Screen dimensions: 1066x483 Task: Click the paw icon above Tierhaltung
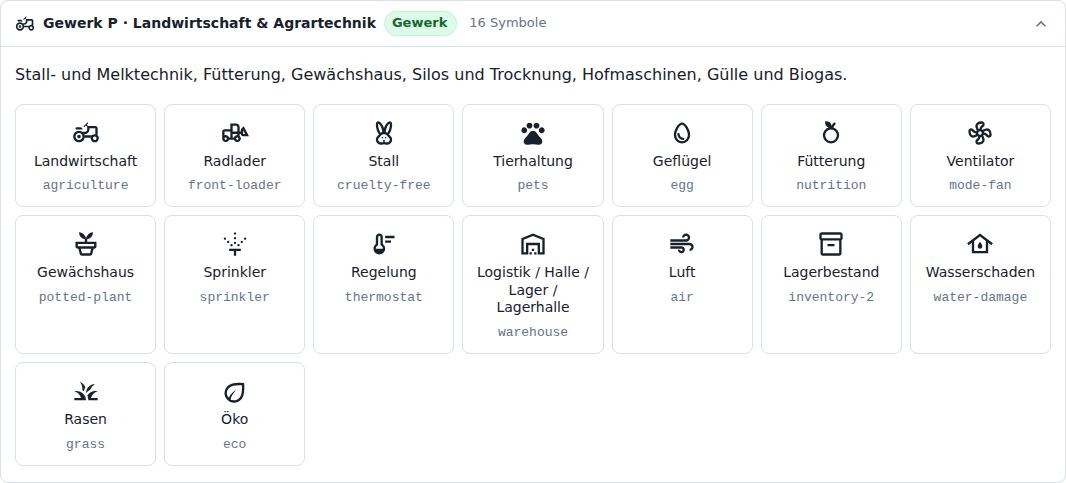click(x=533, y=133)
